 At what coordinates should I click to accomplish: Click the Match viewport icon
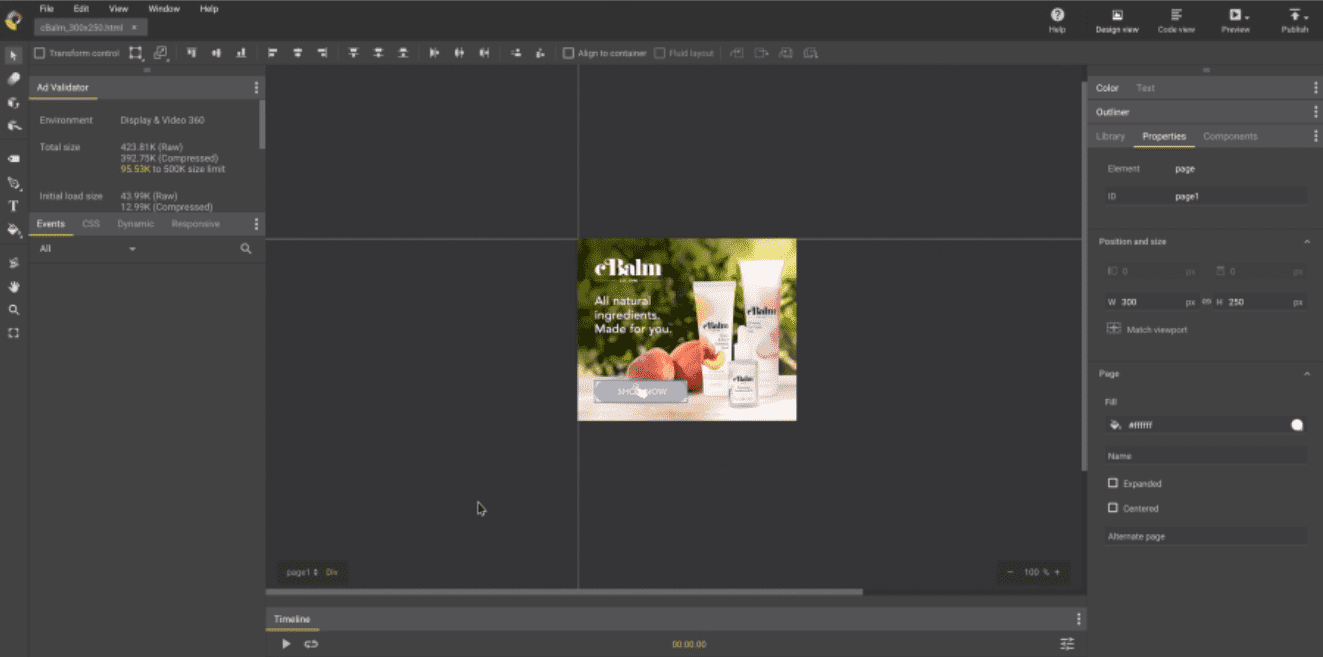click(x=1114, y=328)
